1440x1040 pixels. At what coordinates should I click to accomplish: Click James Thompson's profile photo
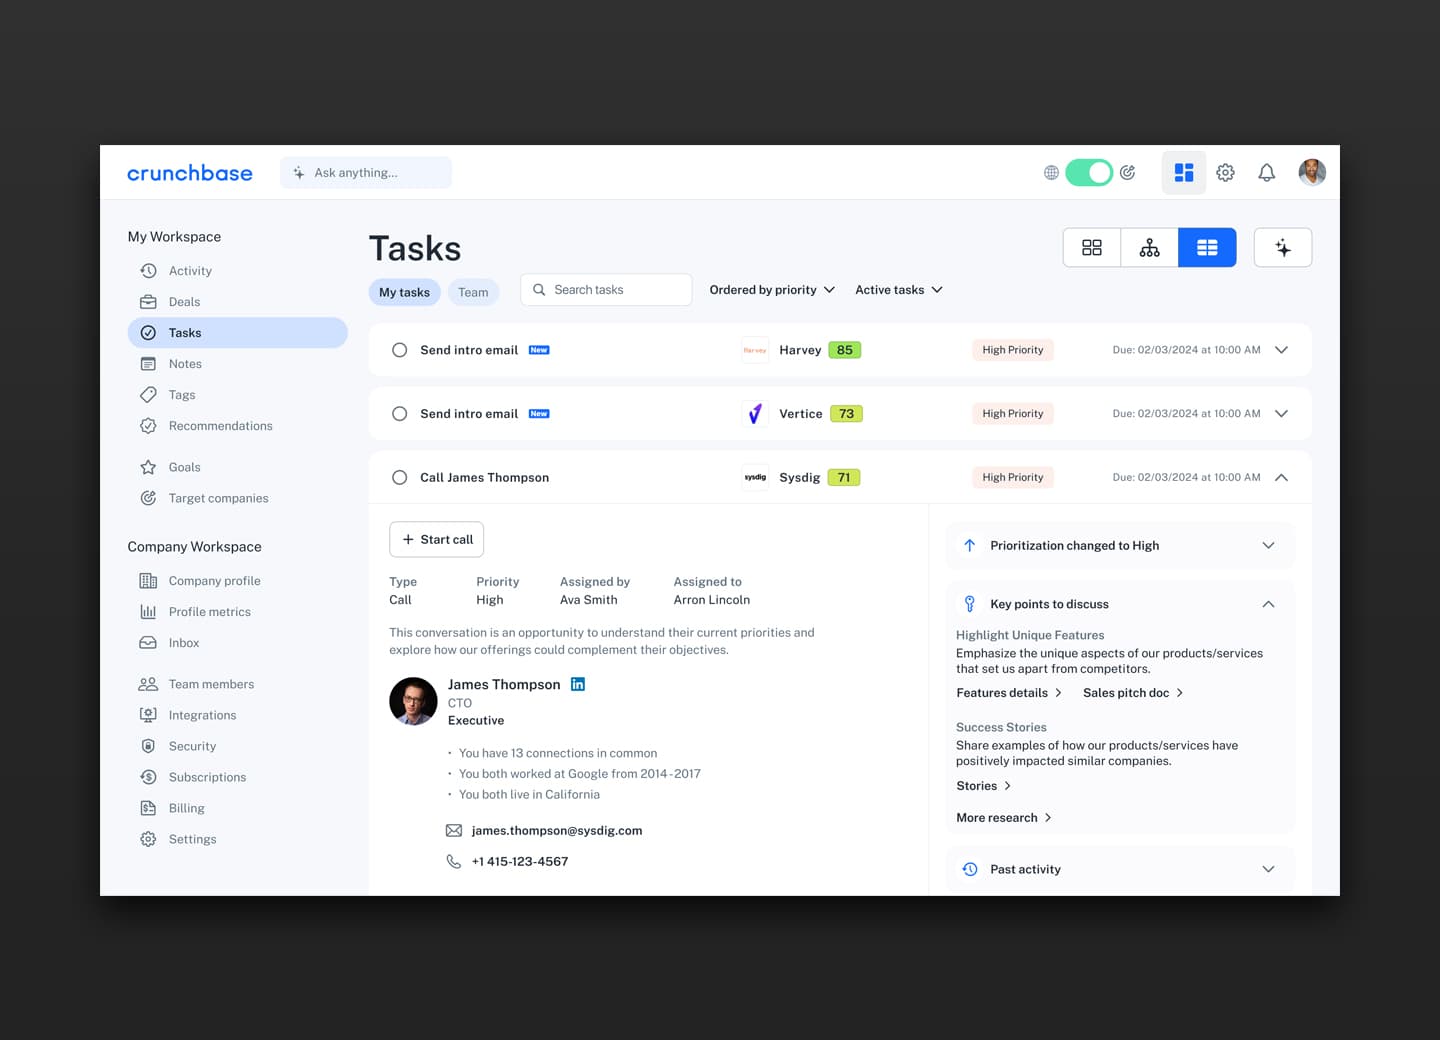(x=413, y=701)
